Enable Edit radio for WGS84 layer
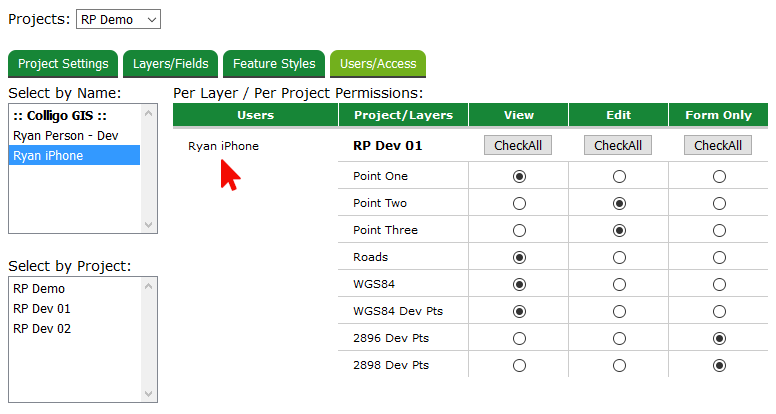Screen dimensions: 776x414 pos(619,285)
